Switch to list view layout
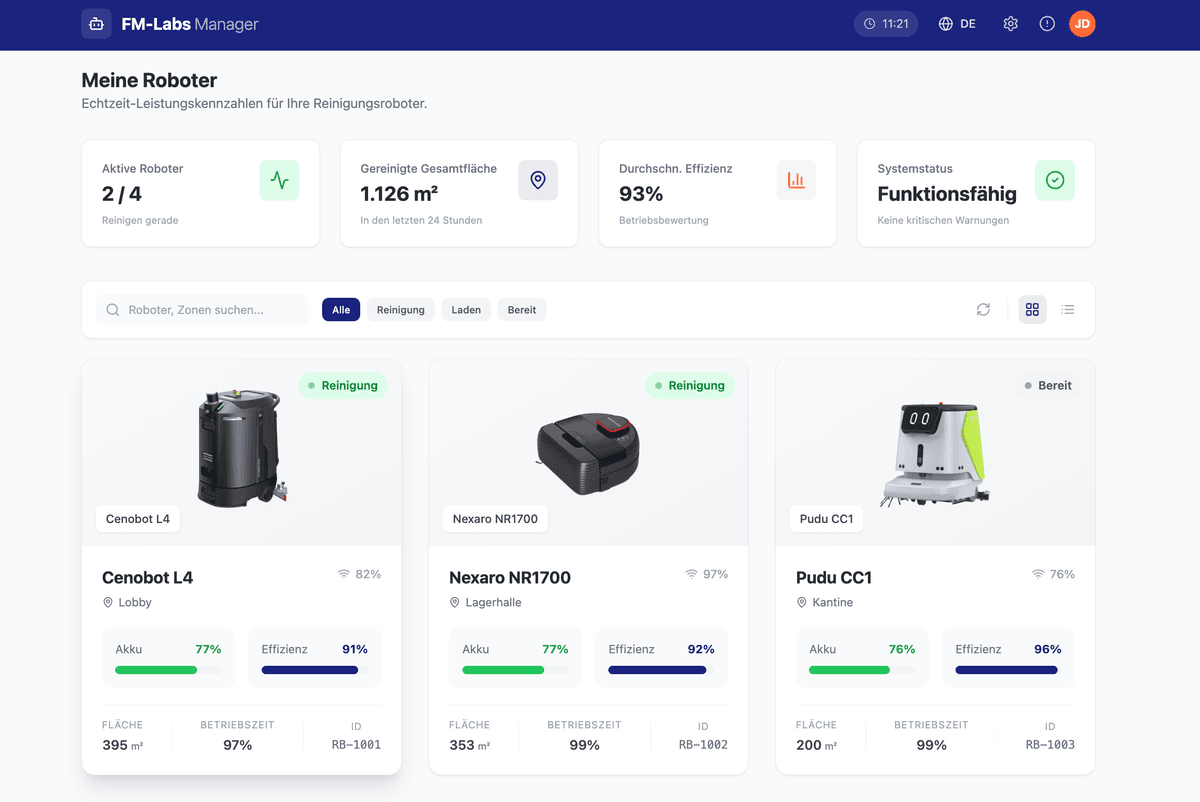The height and width of the screenshot is (802, 1200). point(1067,310)
